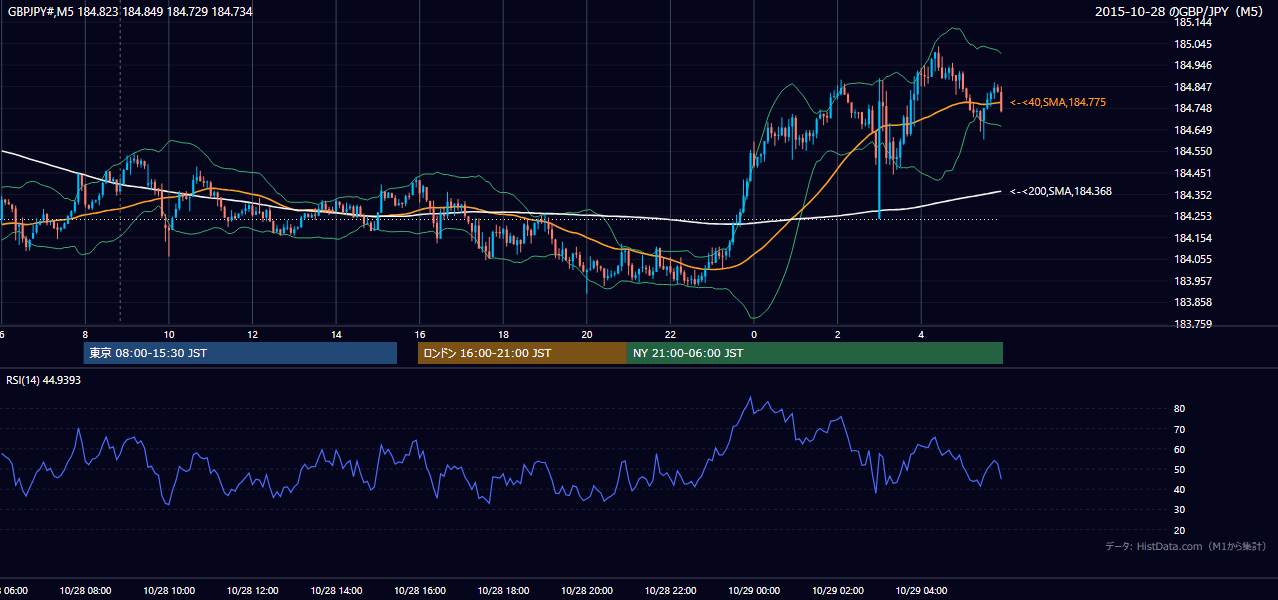Click the 10/29 00:00 date label

coord(754,590)
